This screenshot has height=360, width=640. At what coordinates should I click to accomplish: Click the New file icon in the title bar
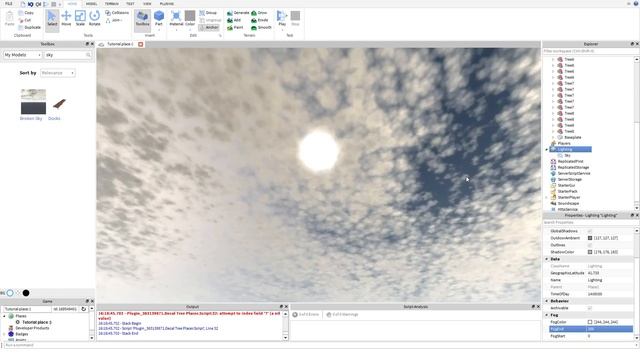[23, 4]
